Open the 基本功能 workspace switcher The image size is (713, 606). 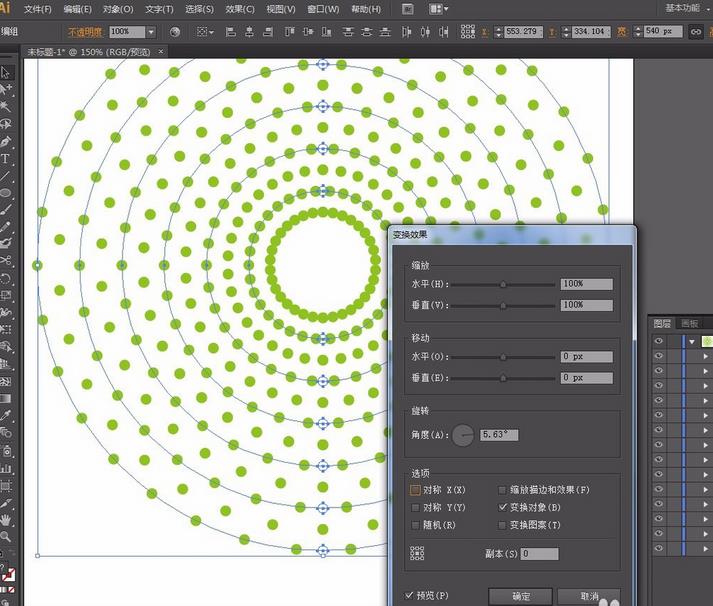click(x=687, y=8)
